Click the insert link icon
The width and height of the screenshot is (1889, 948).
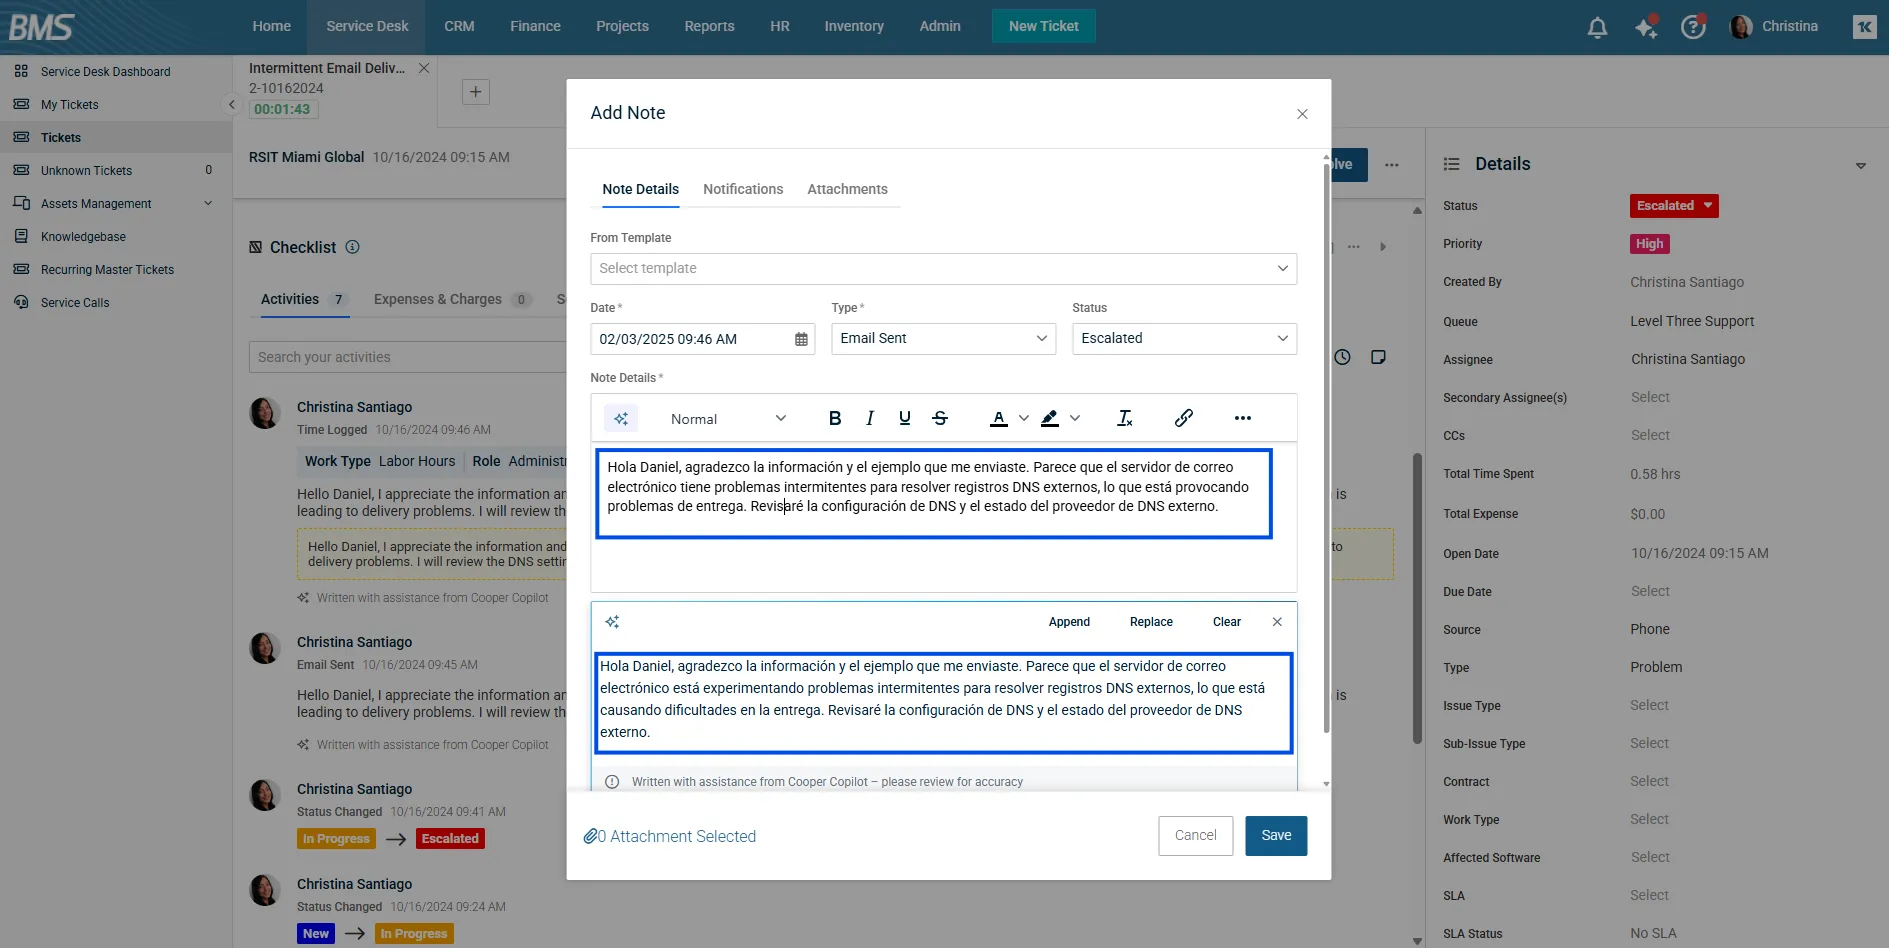click(1183, 418)
